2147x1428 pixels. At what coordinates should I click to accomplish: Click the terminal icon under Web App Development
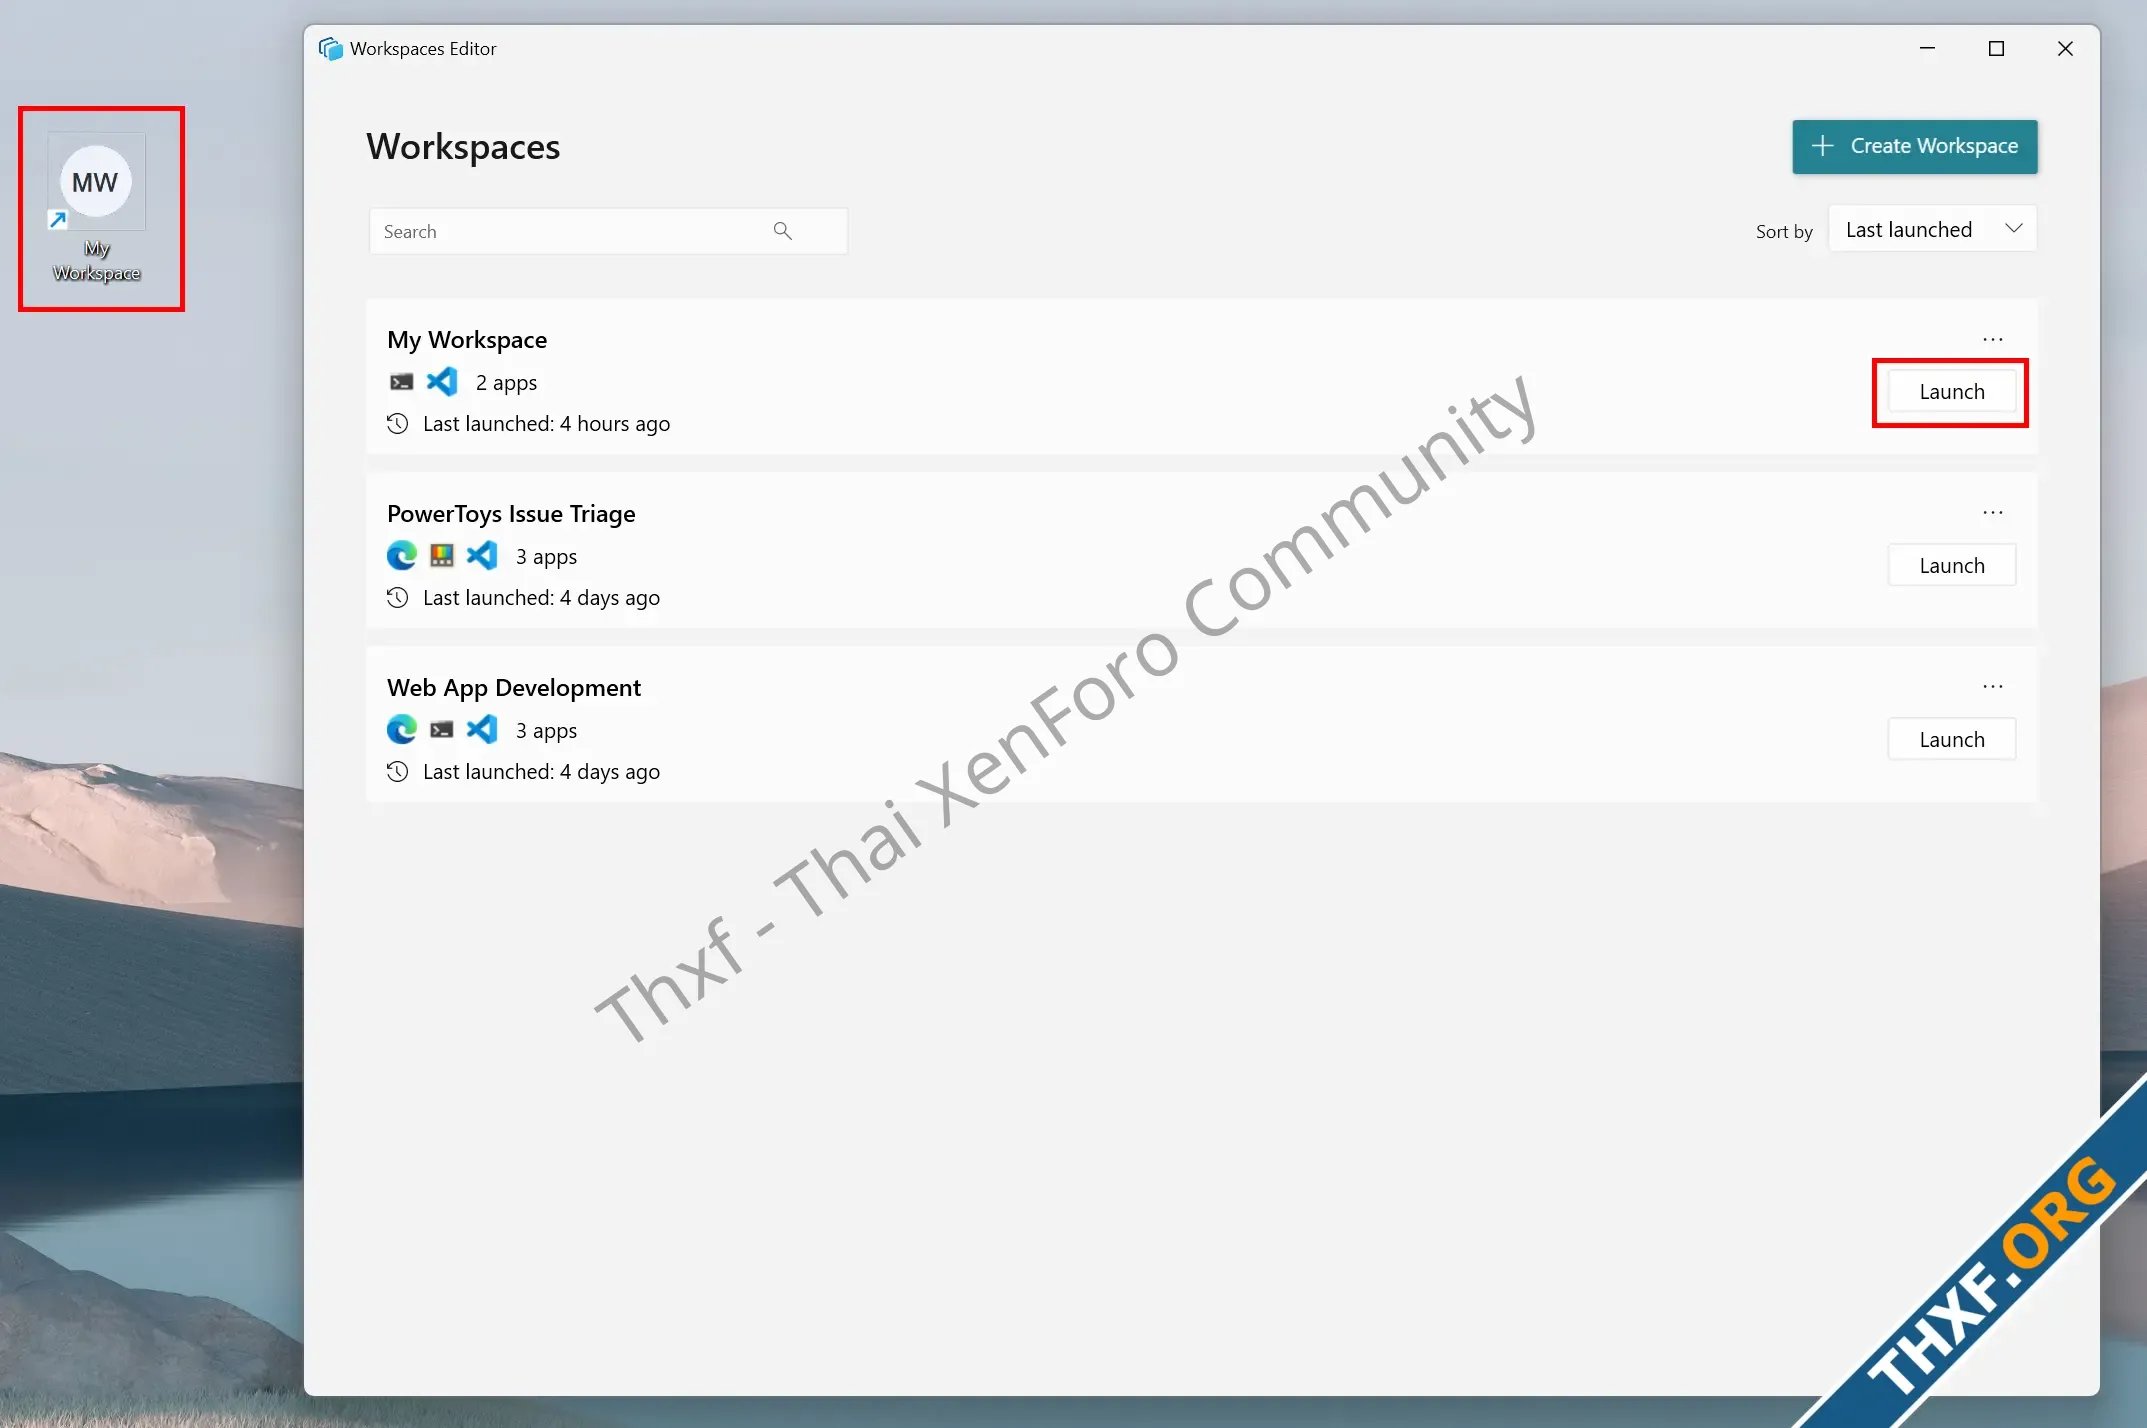tap(442, 730)
